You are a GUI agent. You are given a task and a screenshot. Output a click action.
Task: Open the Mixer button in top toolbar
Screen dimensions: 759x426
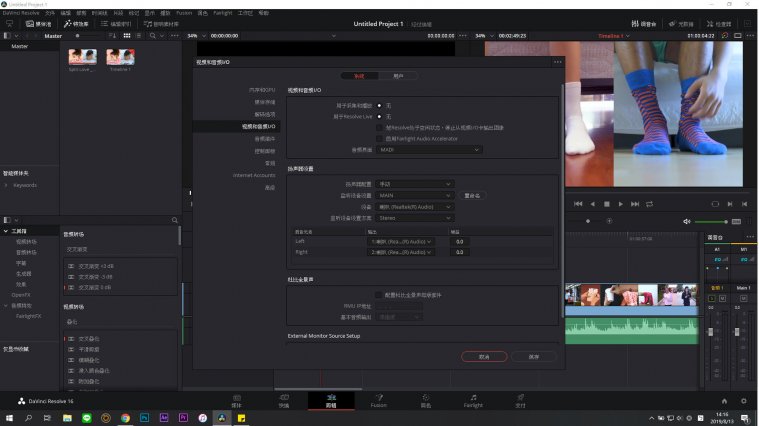[x=643, y=24]
